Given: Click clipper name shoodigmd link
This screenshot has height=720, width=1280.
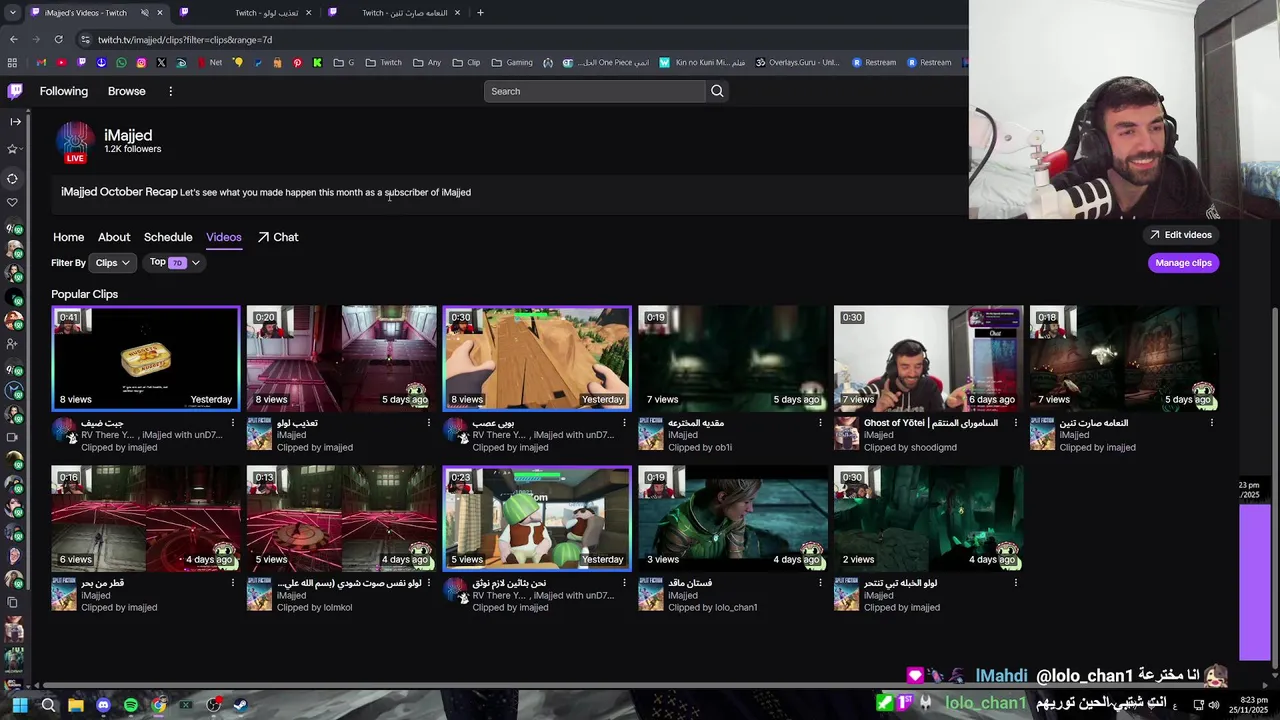Looking at the screenshot, I should (934, 448).
